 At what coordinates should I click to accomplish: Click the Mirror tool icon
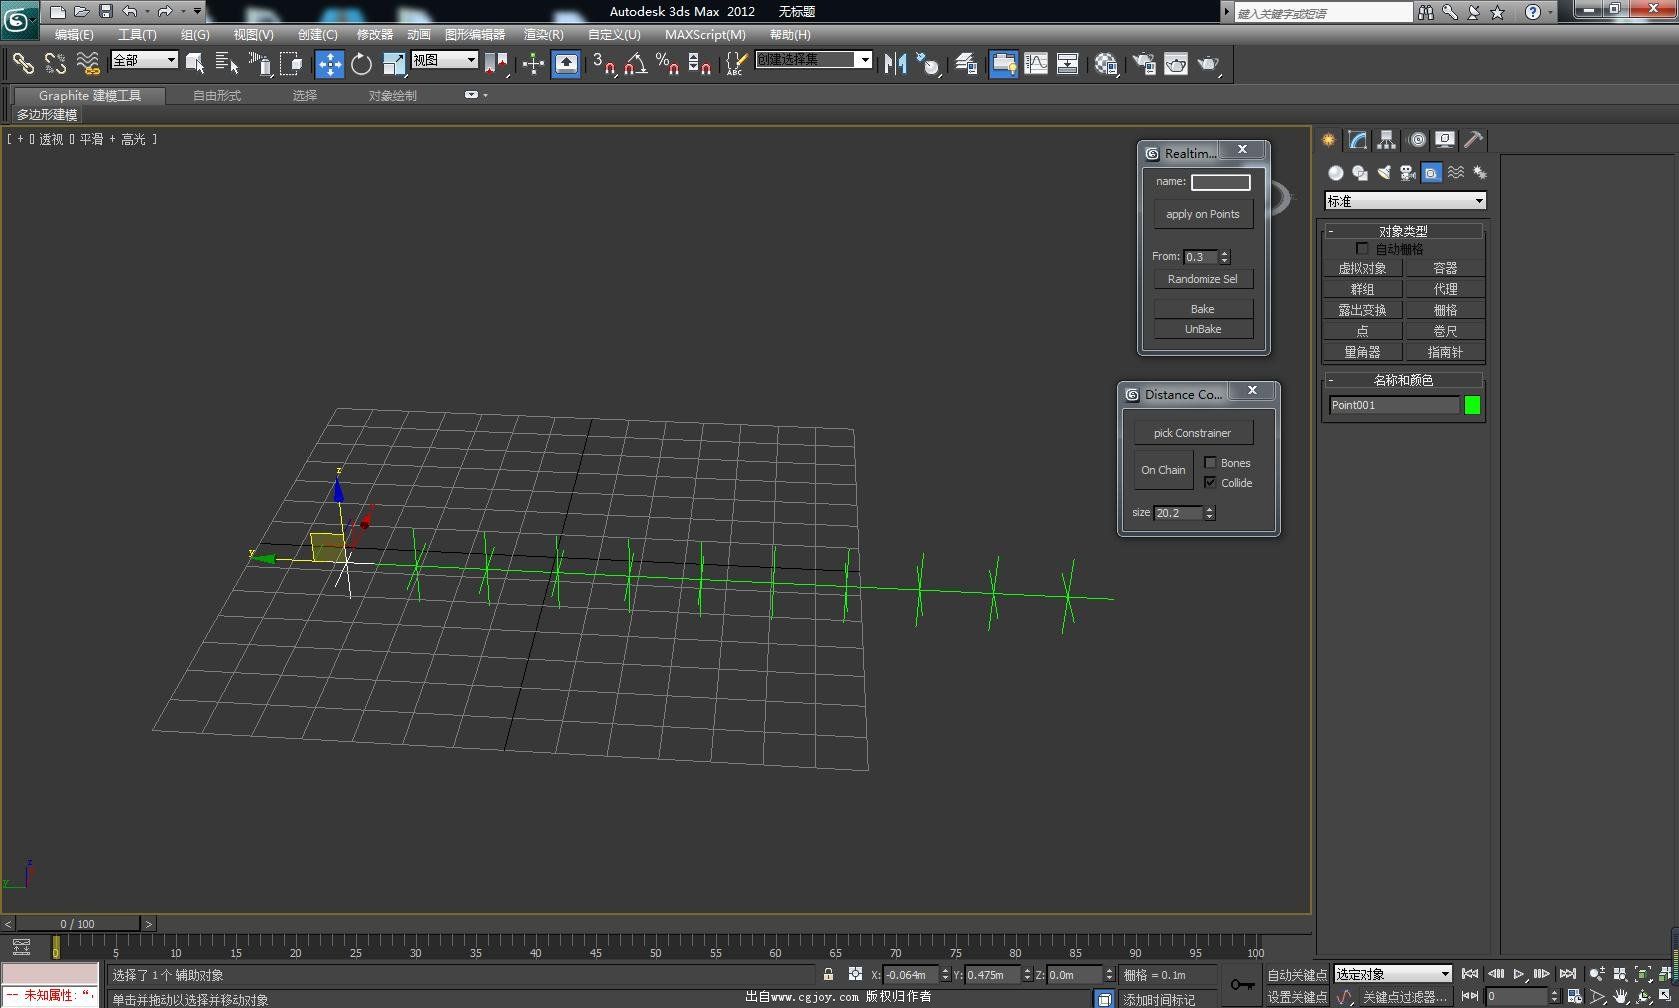pos(896,64)
